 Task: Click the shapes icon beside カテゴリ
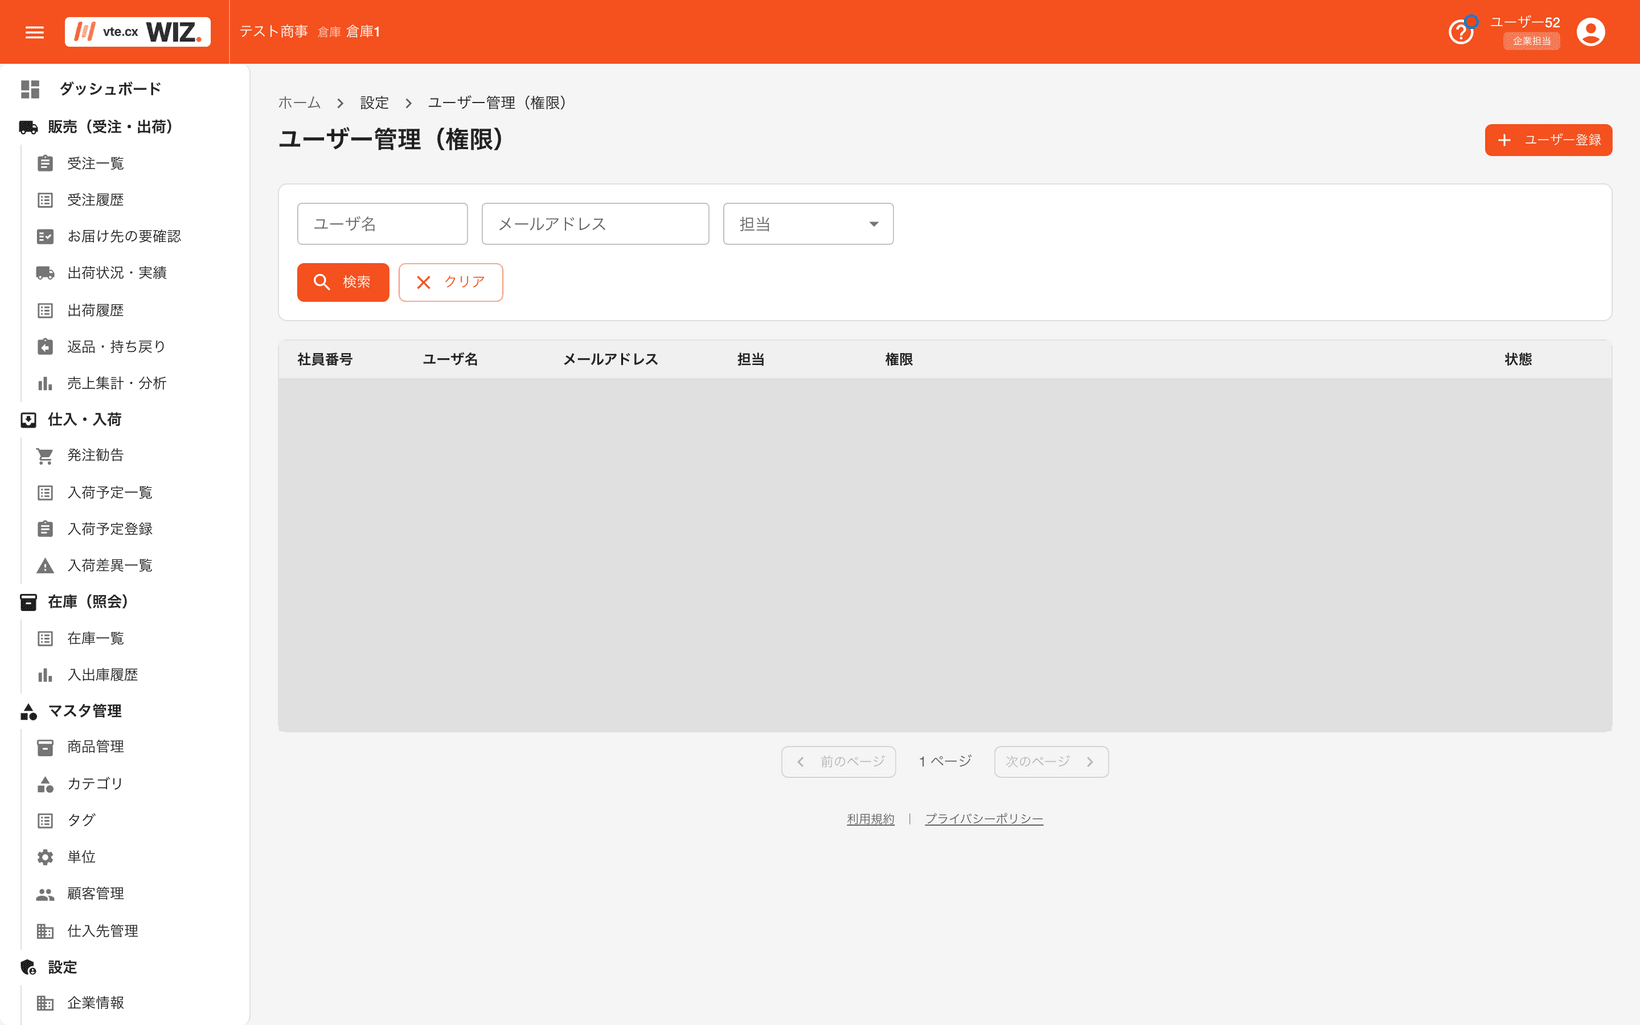pos(45,784)
